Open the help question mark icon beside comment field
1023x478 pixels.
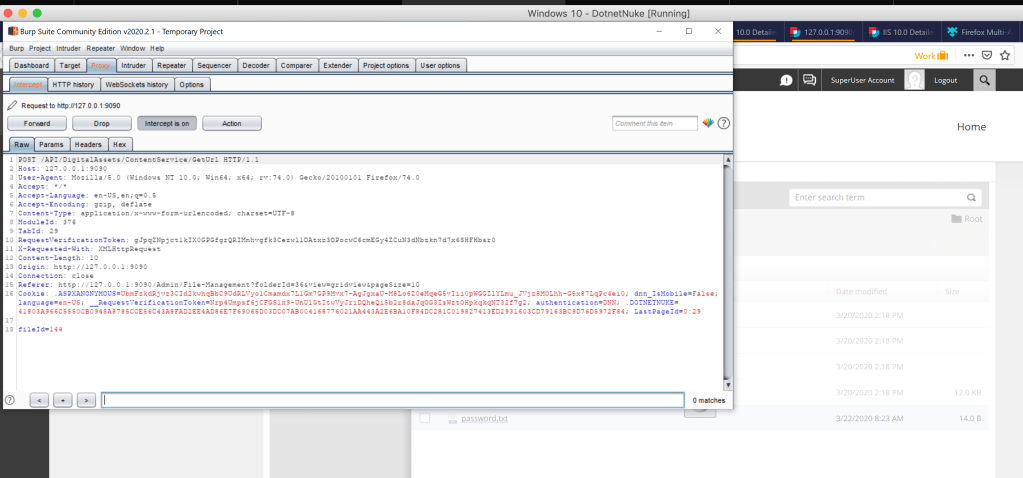724,123
